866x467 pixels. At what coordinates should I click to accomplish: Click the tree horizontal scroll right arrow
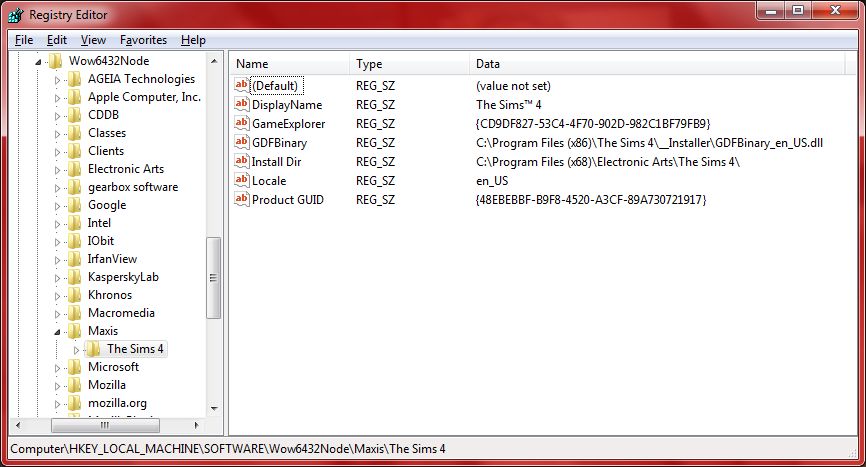coord(197,425)
